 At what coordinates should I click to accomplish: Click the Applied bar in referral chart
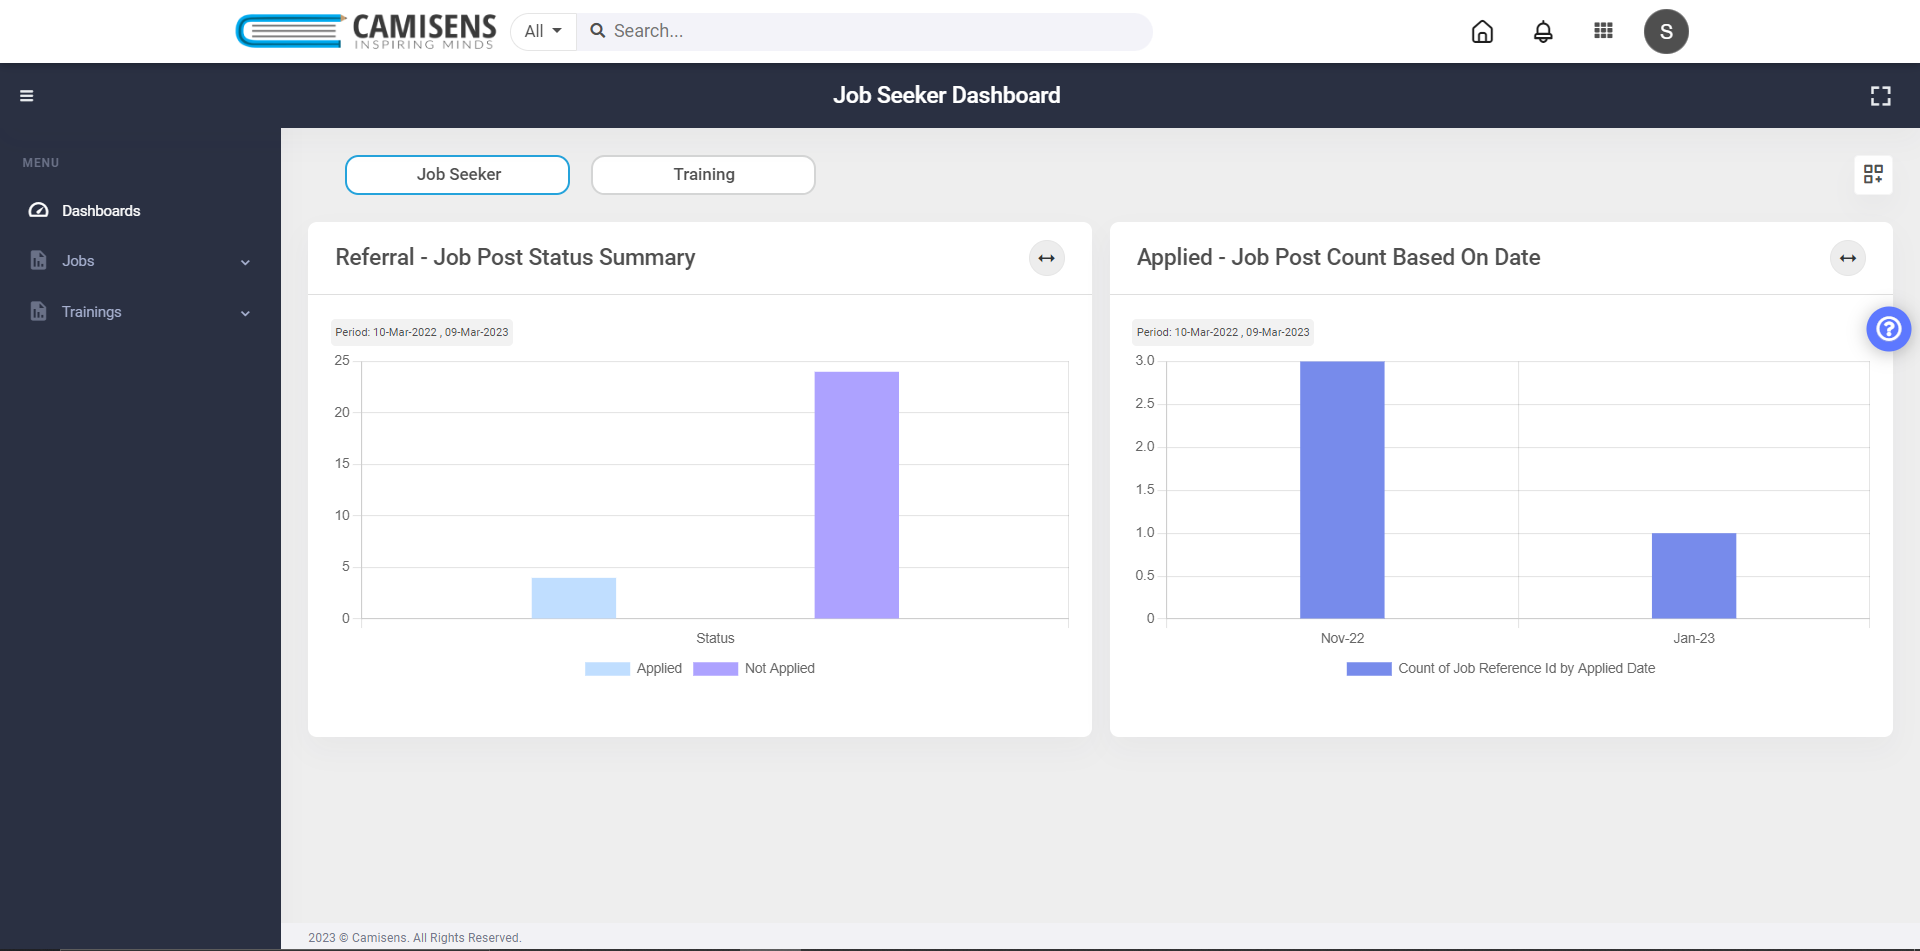(x=573, y=598)
